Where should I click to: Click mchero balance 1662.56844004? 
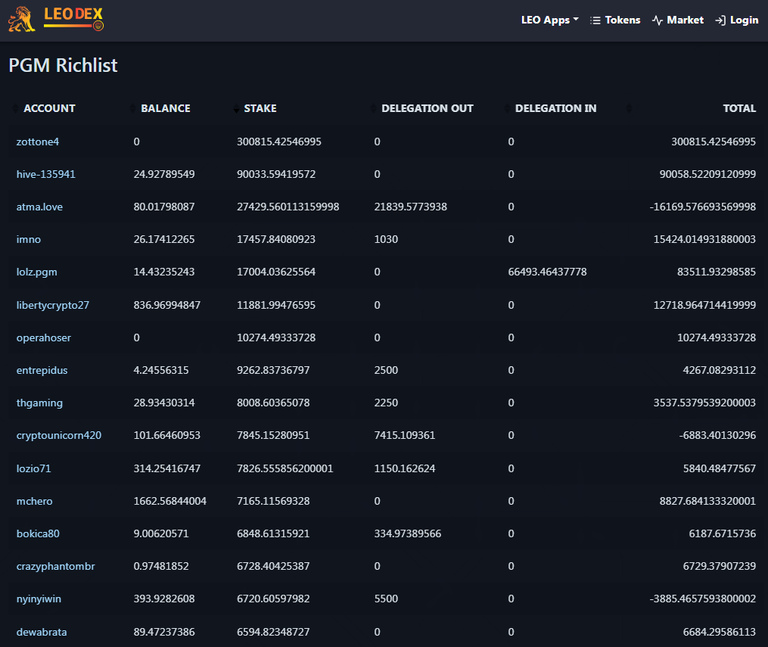[170, 501]
